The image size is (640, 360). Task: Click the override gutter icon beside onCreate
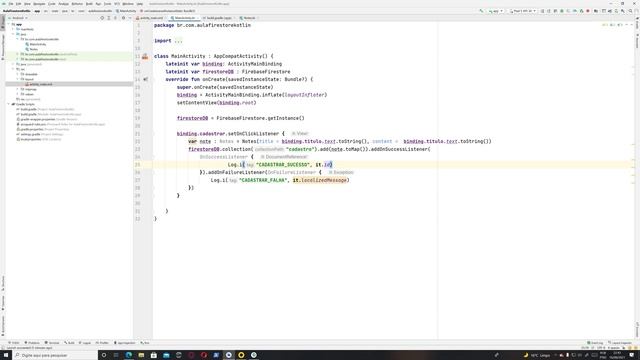(145, 80)
